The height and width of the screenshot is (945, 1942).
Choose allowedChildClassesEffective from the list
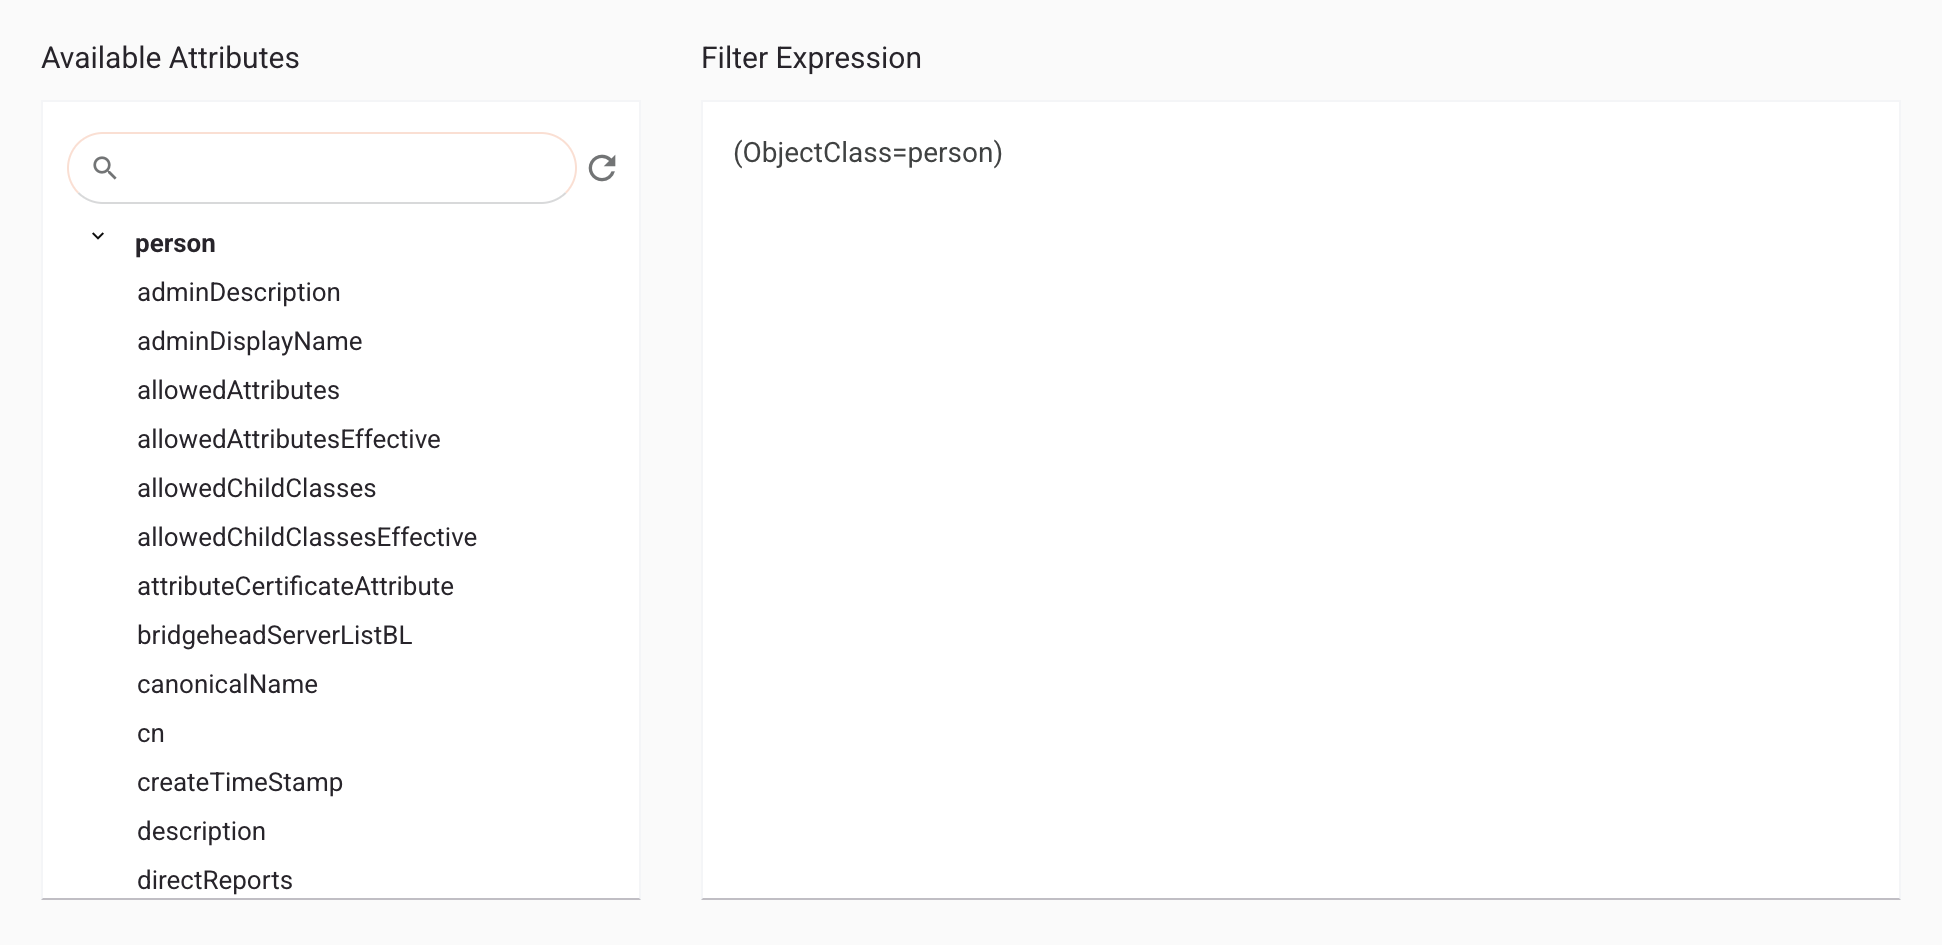pyautogui.click(x=307, y=537)
